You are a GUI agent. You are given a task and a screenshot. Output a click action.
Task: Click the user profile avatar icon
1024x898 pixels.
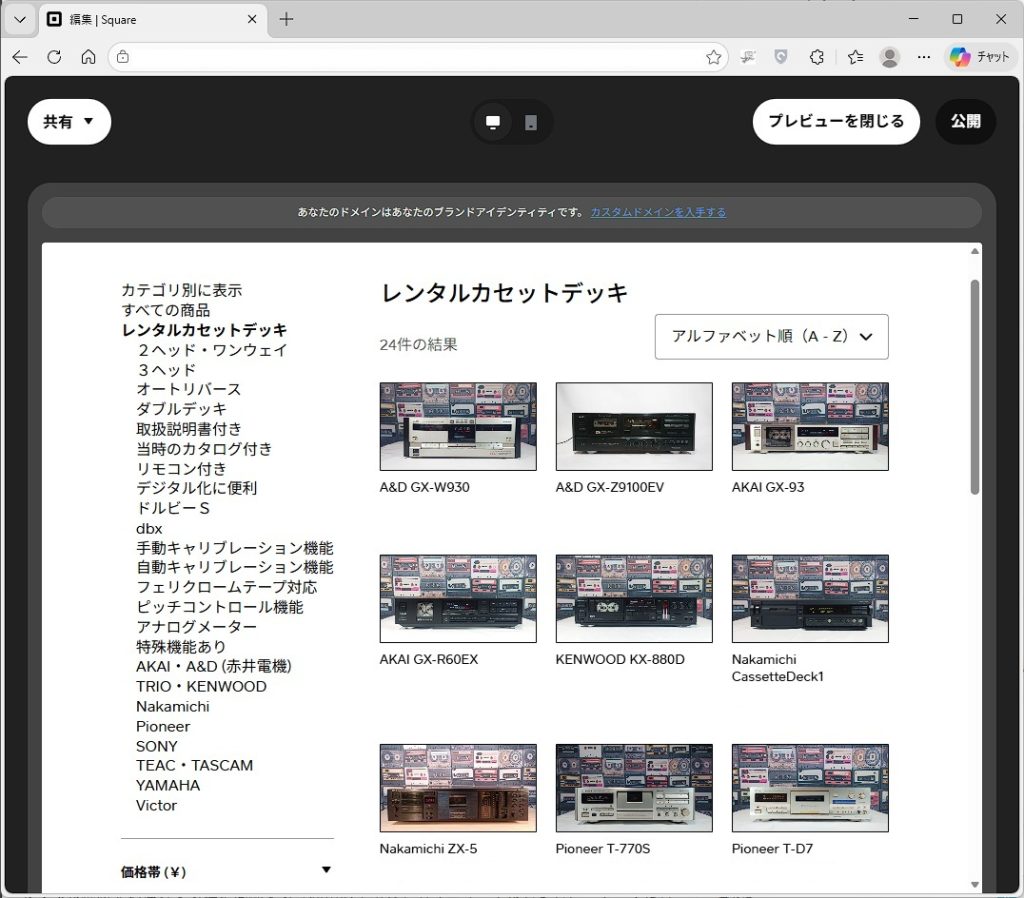[x=889, y=57]
